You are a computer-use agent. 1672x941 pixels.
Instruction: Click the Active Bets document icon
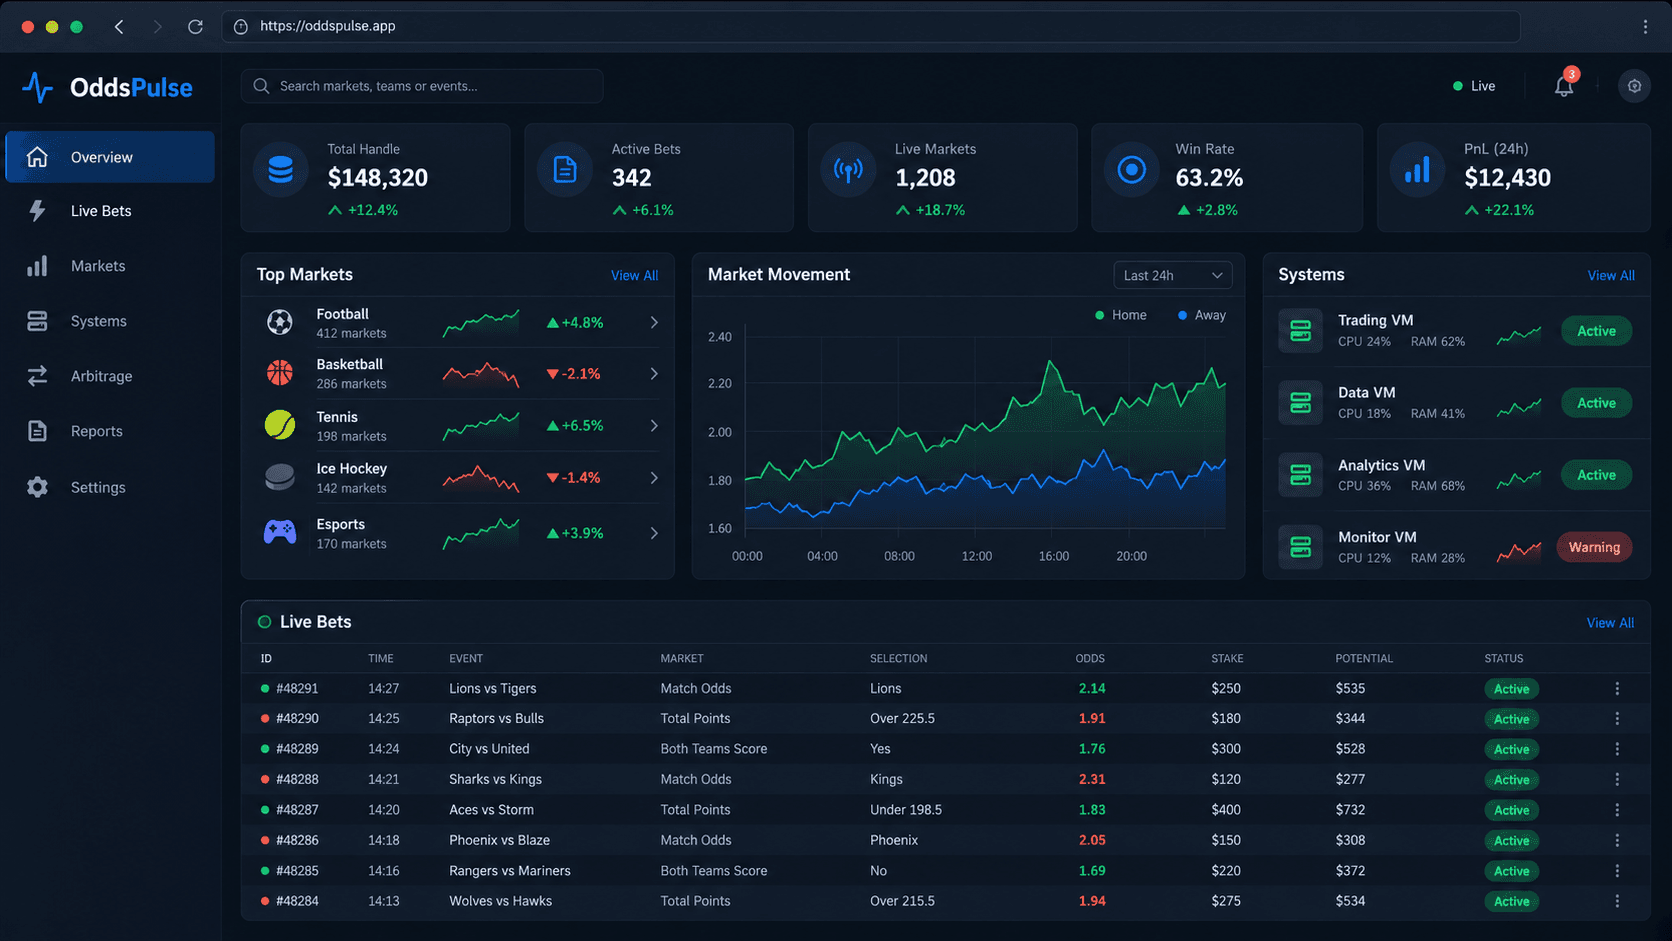[x=565, y=170]
